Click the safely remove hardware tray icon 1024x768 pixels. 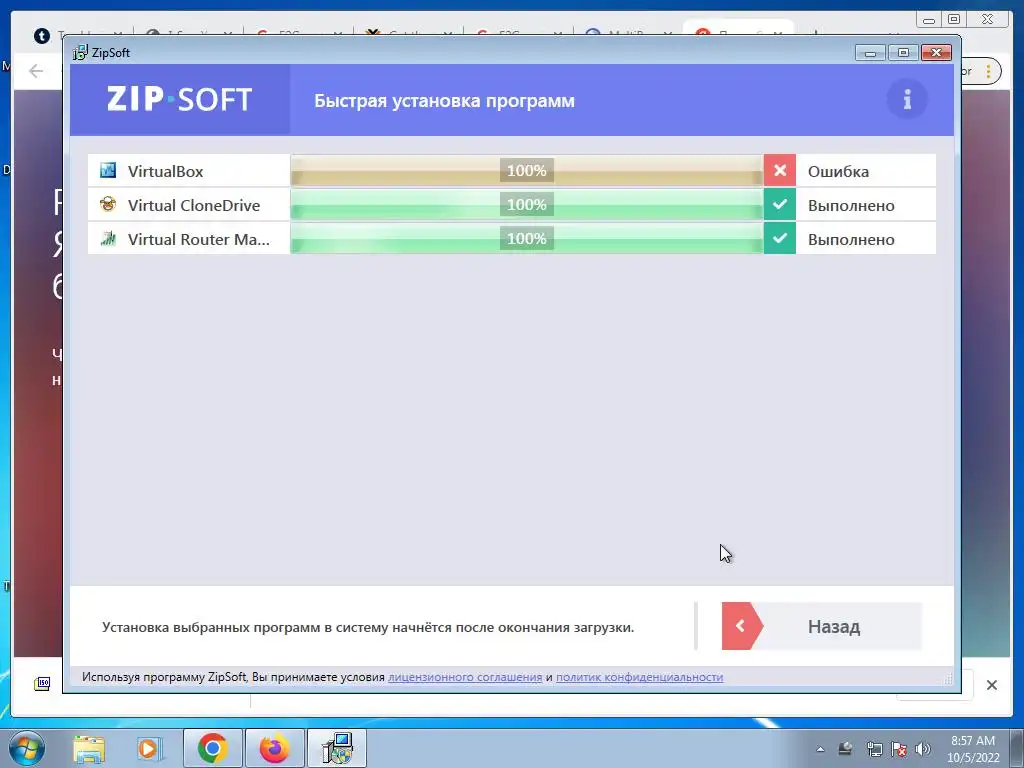point(846,749)
